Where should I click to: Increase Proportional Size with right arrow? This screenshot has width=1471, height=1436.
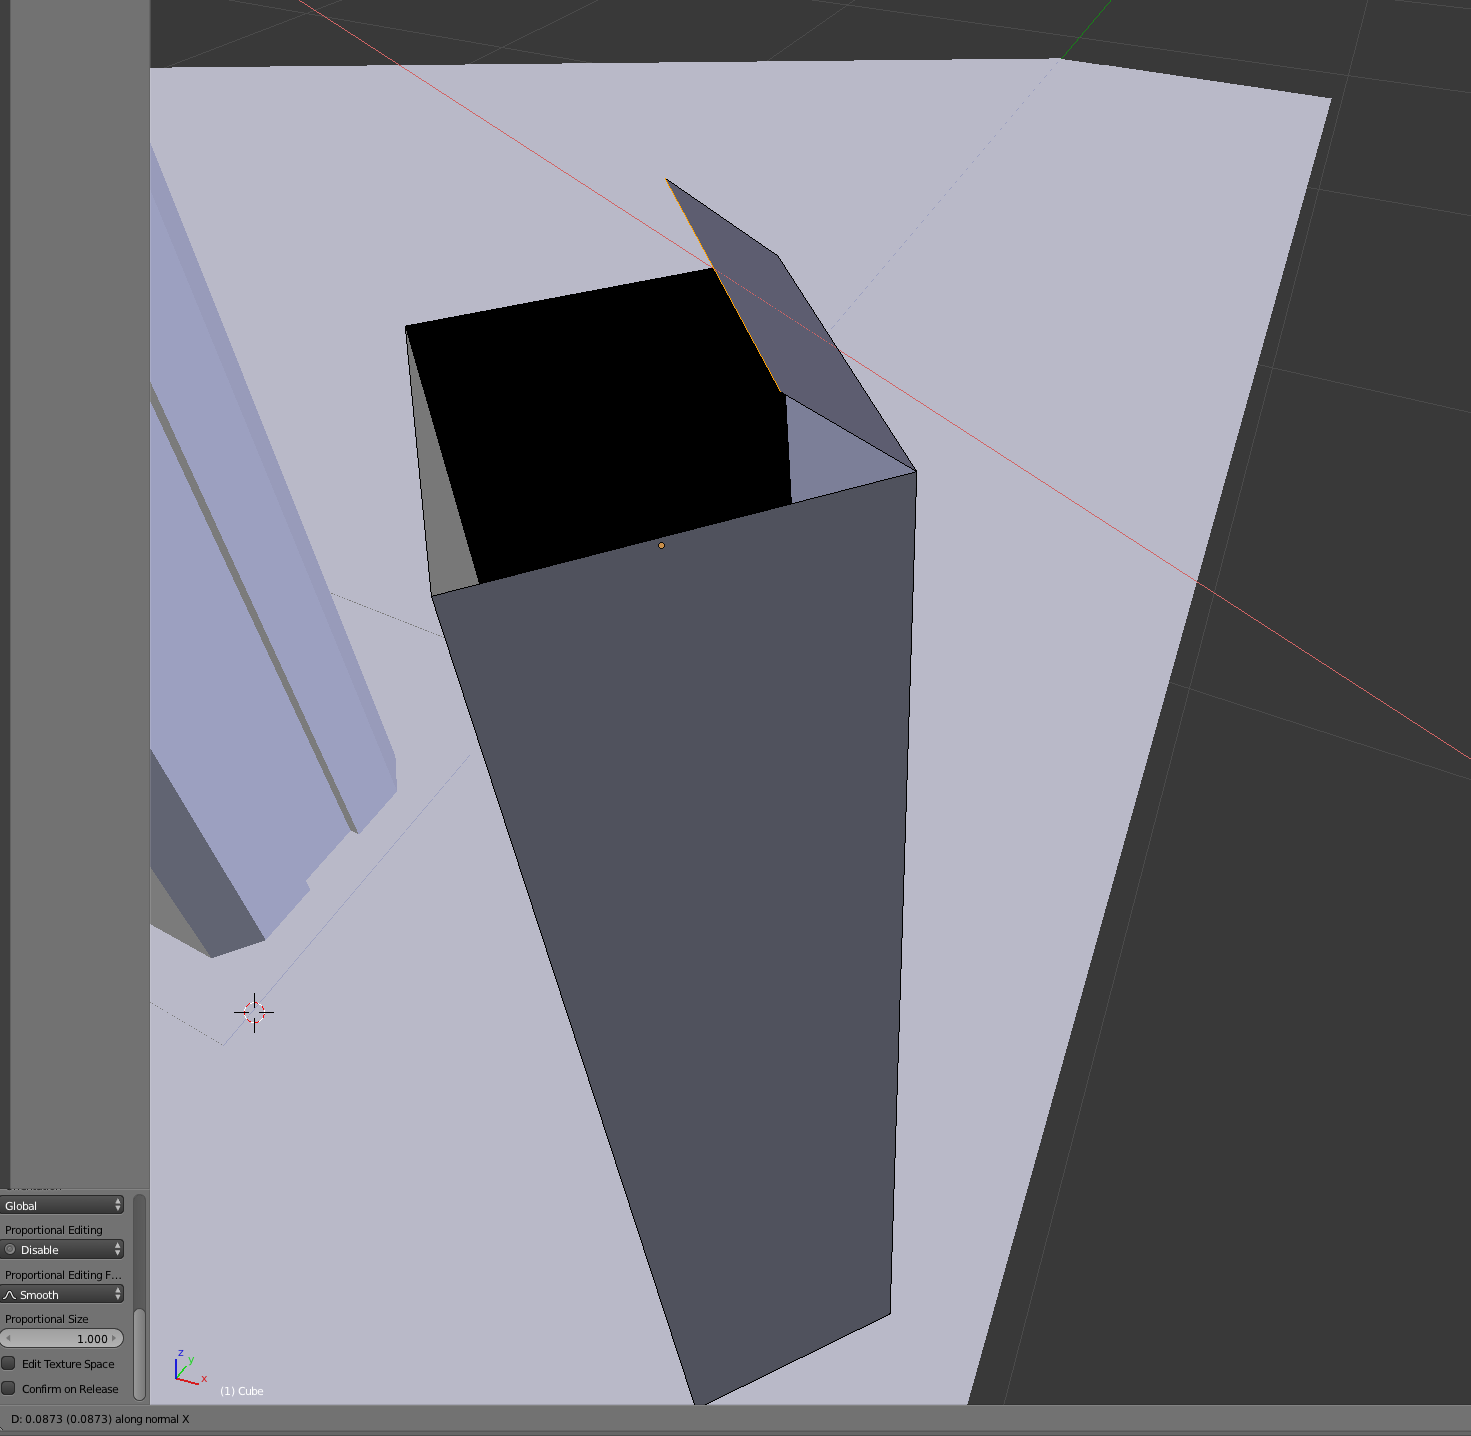tap(115, 1339)
